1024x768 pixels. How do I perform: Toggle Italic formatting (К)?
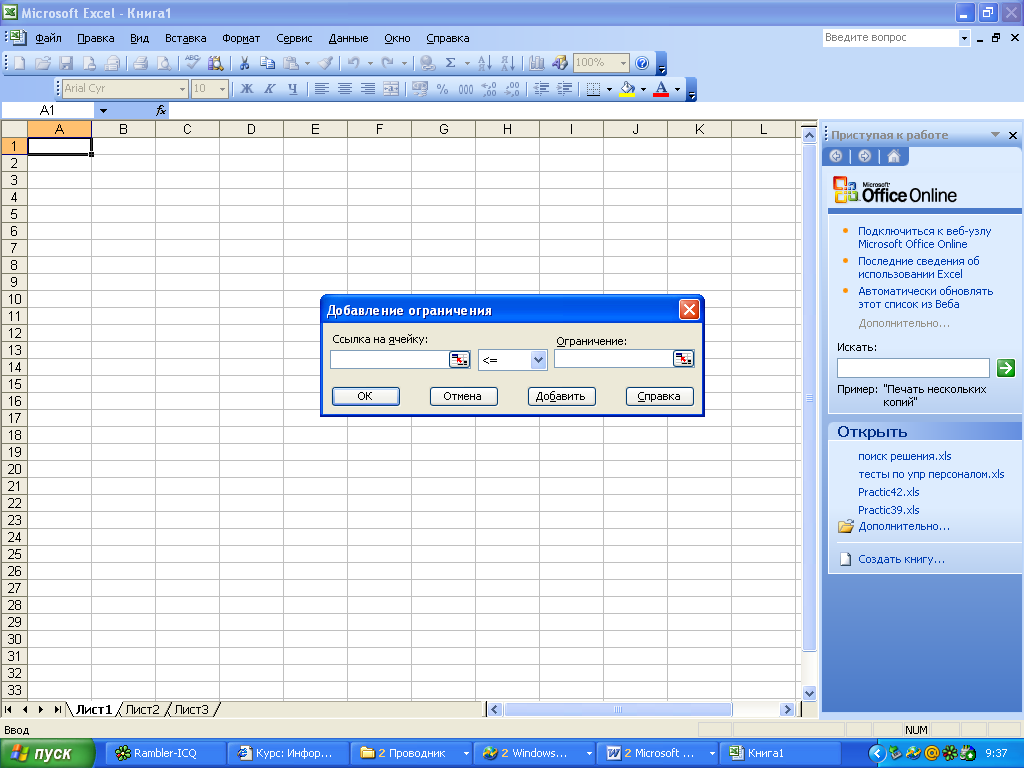click(x=270, y=88)
